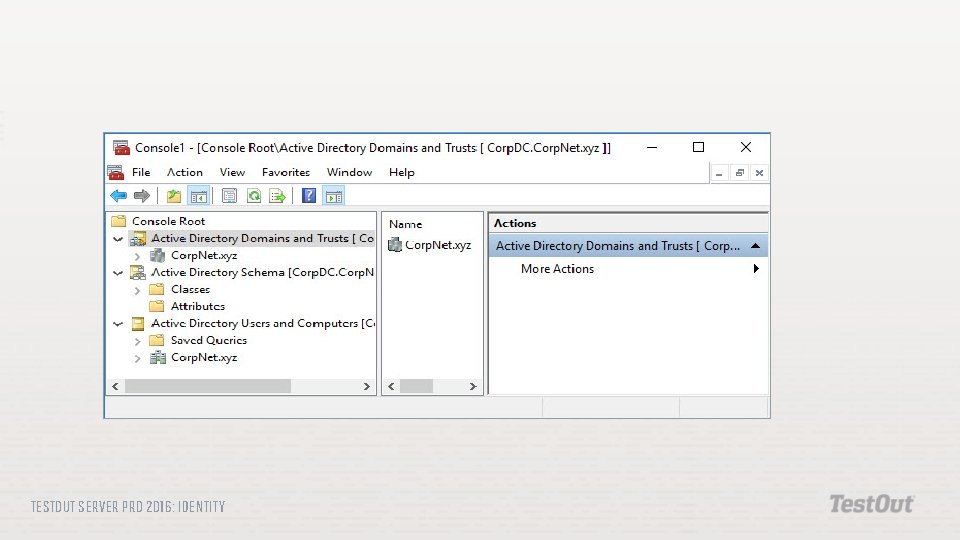Click Active Directory Domains and Trusts action header
960x540 pixels.
[628, 246]
